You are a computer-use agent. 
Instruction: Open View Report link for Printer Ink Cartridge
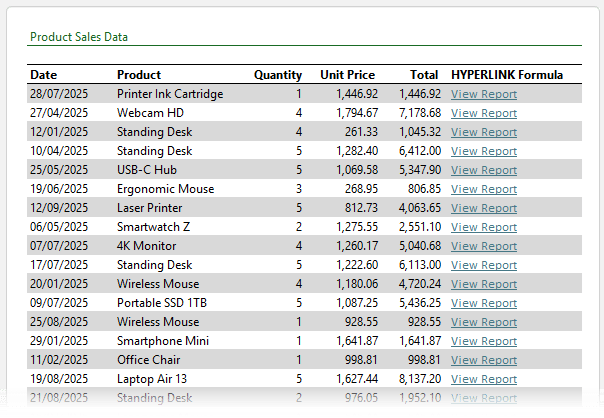484,94
